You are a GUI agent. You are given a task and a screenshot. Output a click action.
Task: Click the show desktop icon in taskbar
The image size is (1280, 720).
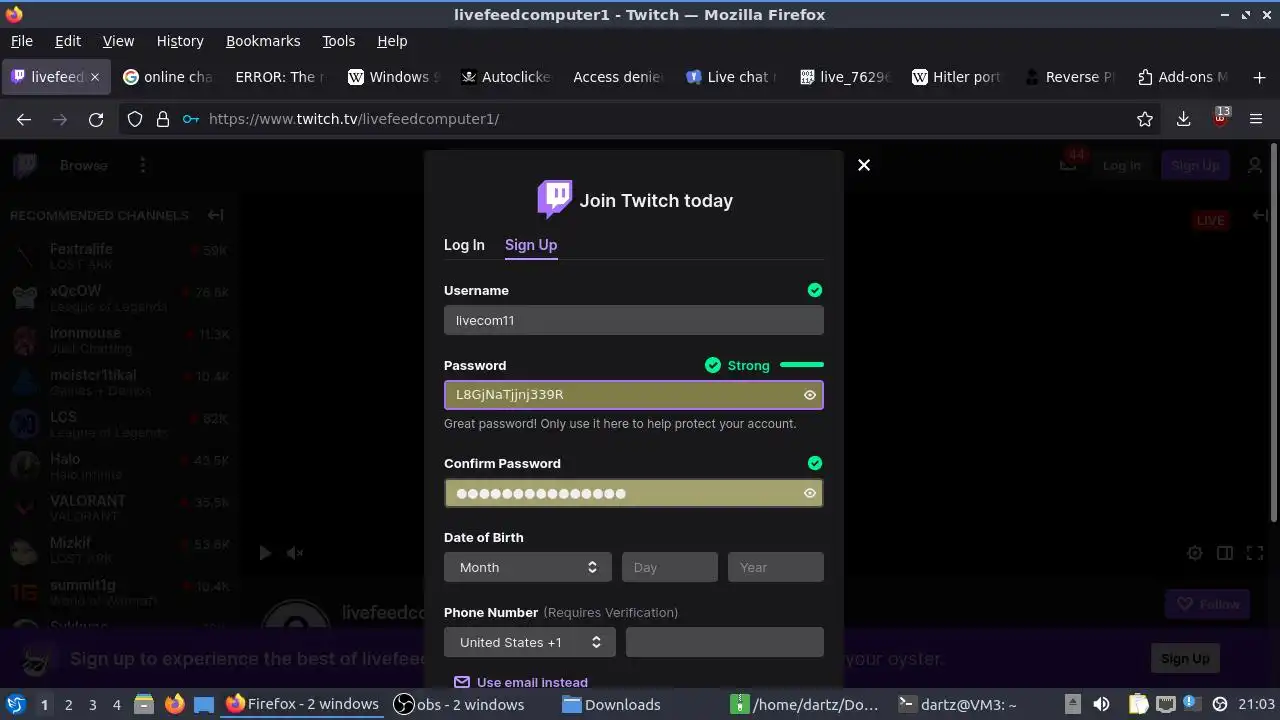tap(204, 704)
